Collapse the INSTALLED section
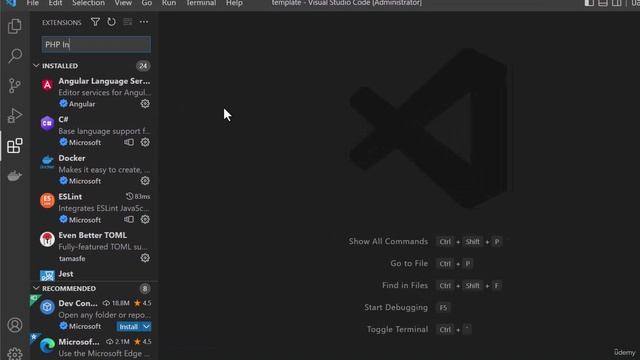This screenshot has height=360, width=640. 36,66
